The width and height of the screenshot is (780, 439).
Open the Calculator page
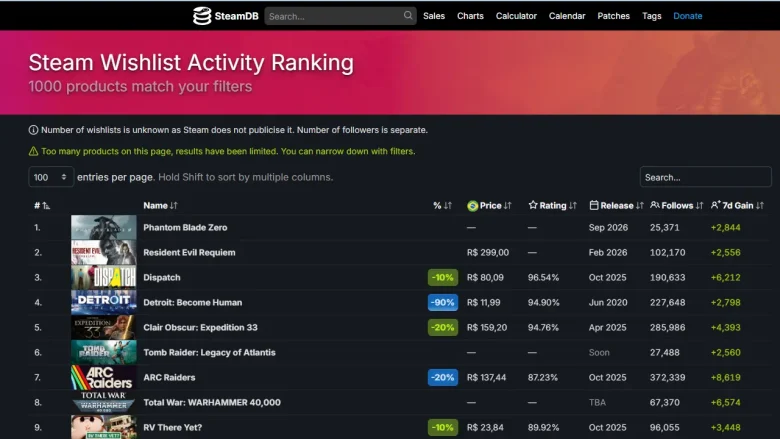(516, 16)
